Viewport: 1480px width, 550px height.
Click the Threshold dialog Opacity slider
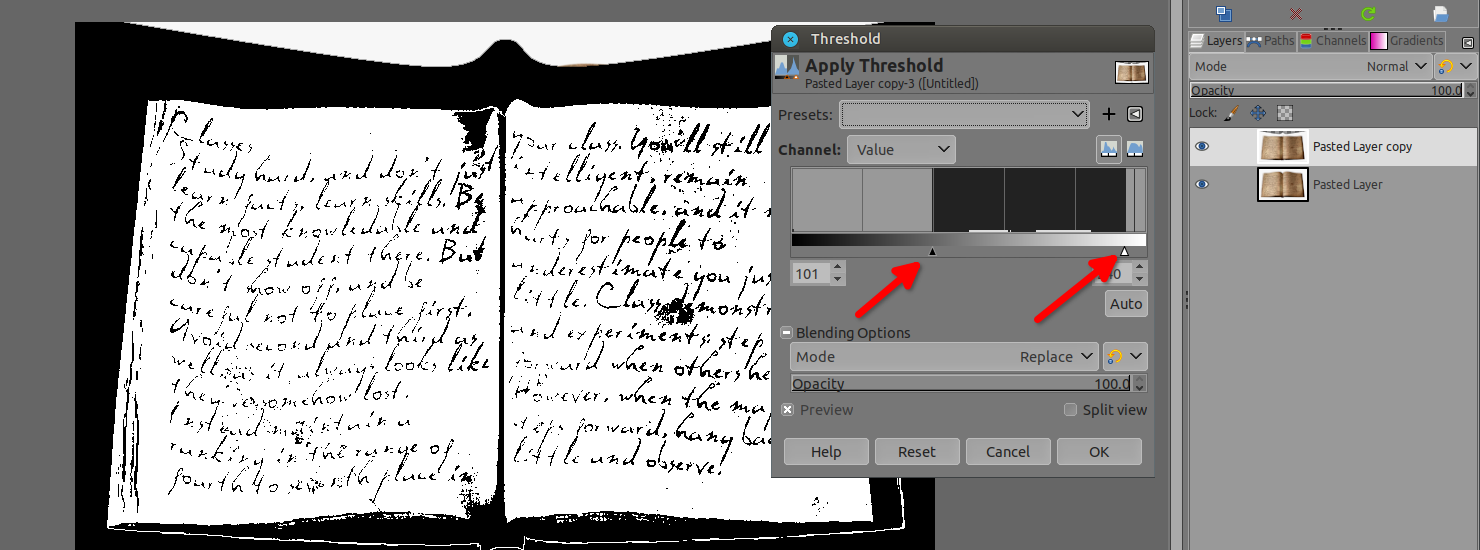tap(962, 384)
